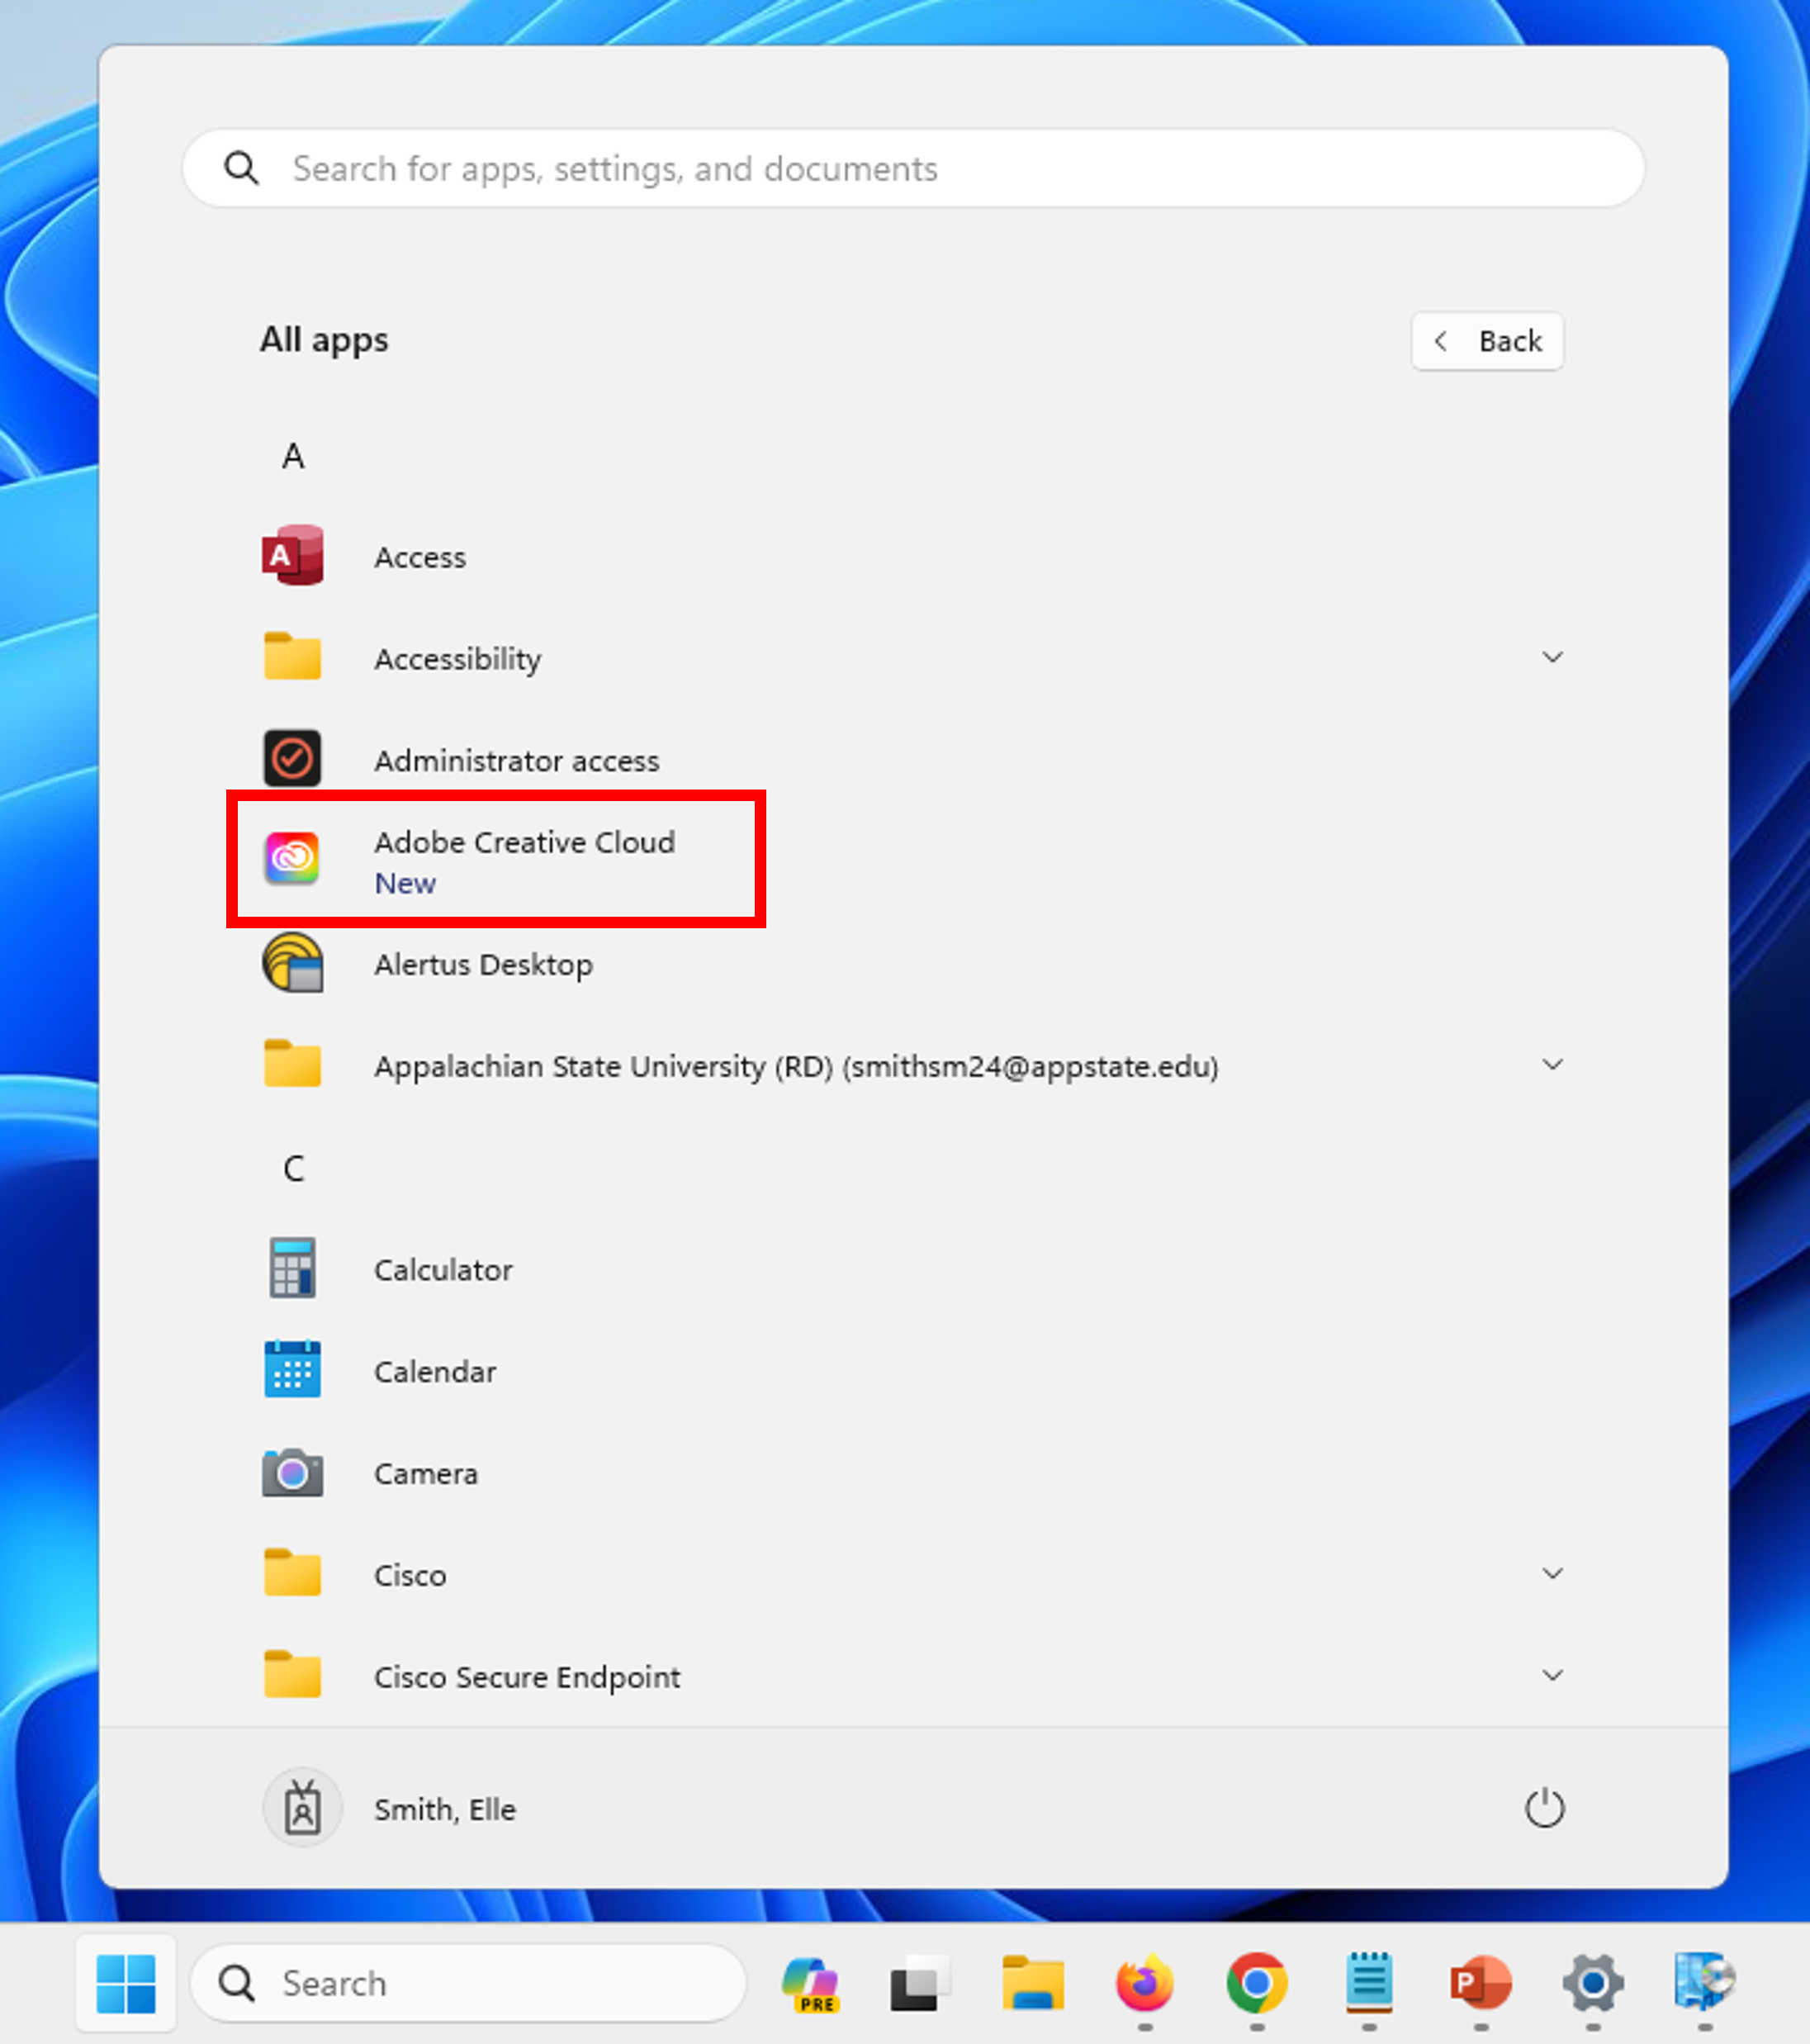
Task: Click the Smith, Elle user avatar
Action: click(302, 1808)
